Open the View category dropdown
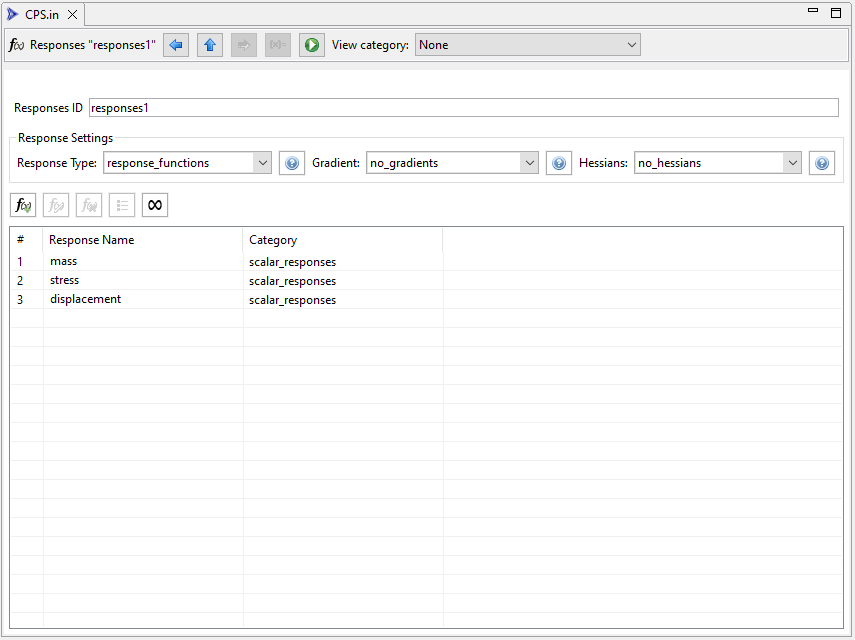855x640 pixels. point(527,45)
